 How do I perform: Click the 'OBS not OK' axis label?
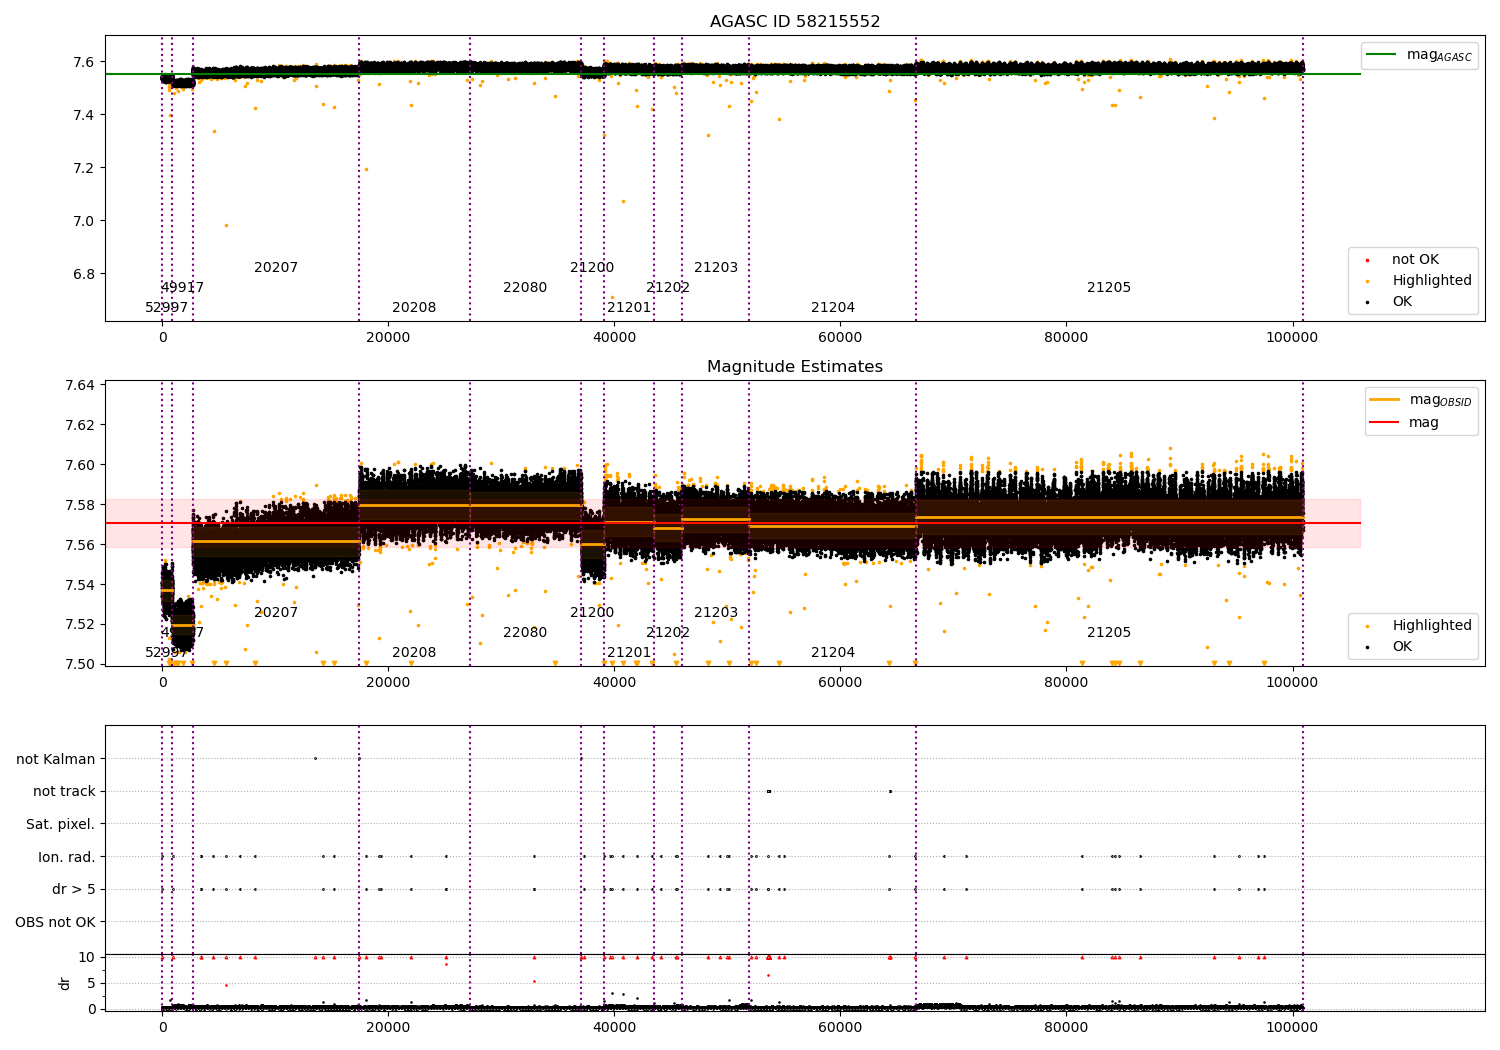[x=56, y=922]
